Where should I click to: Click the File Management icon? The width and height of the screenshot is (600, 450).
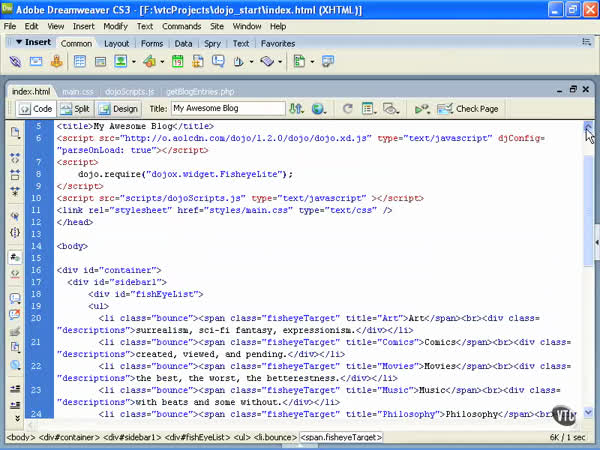coord(297,108)
